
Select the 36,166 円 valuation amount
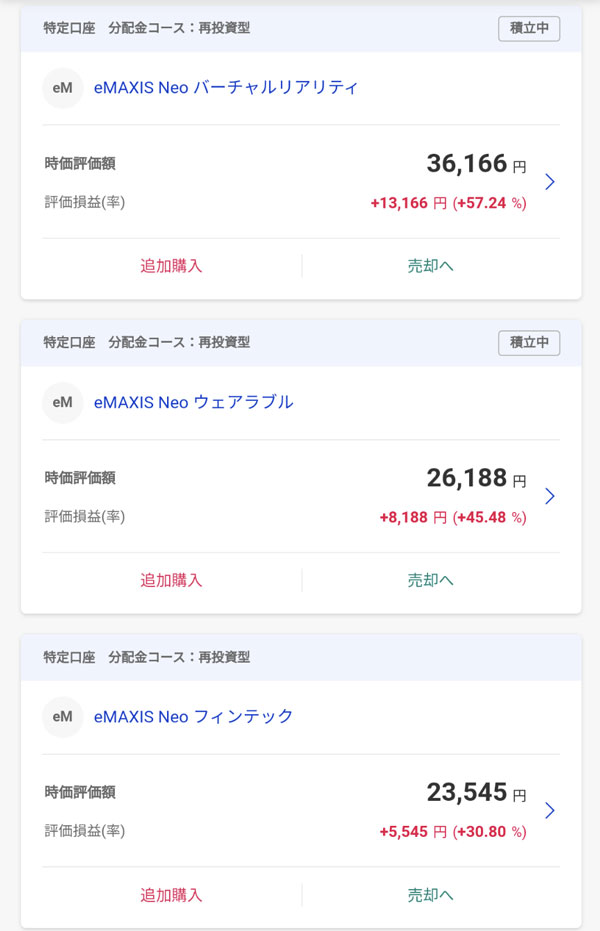(x=475, y=164)
